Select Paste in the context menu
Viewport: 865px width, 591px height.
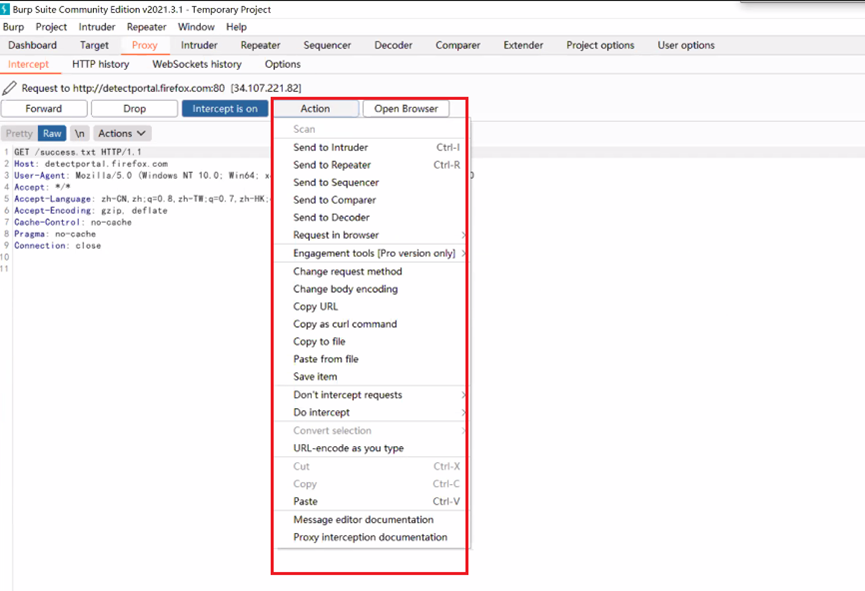[x=371, y=502]
